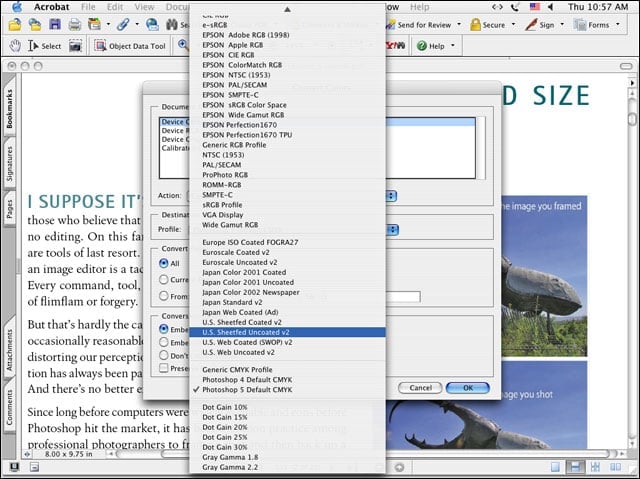
Task: Expand the Secure dropdown arrow
Action: 513,24
